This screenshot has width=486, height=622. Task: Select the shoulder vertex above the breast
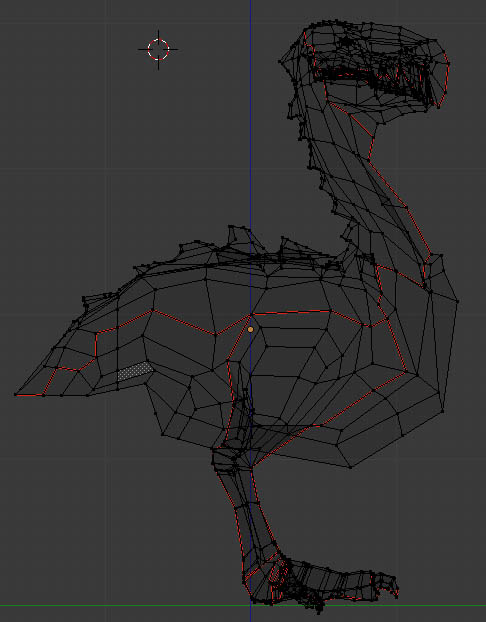(441, 256)
